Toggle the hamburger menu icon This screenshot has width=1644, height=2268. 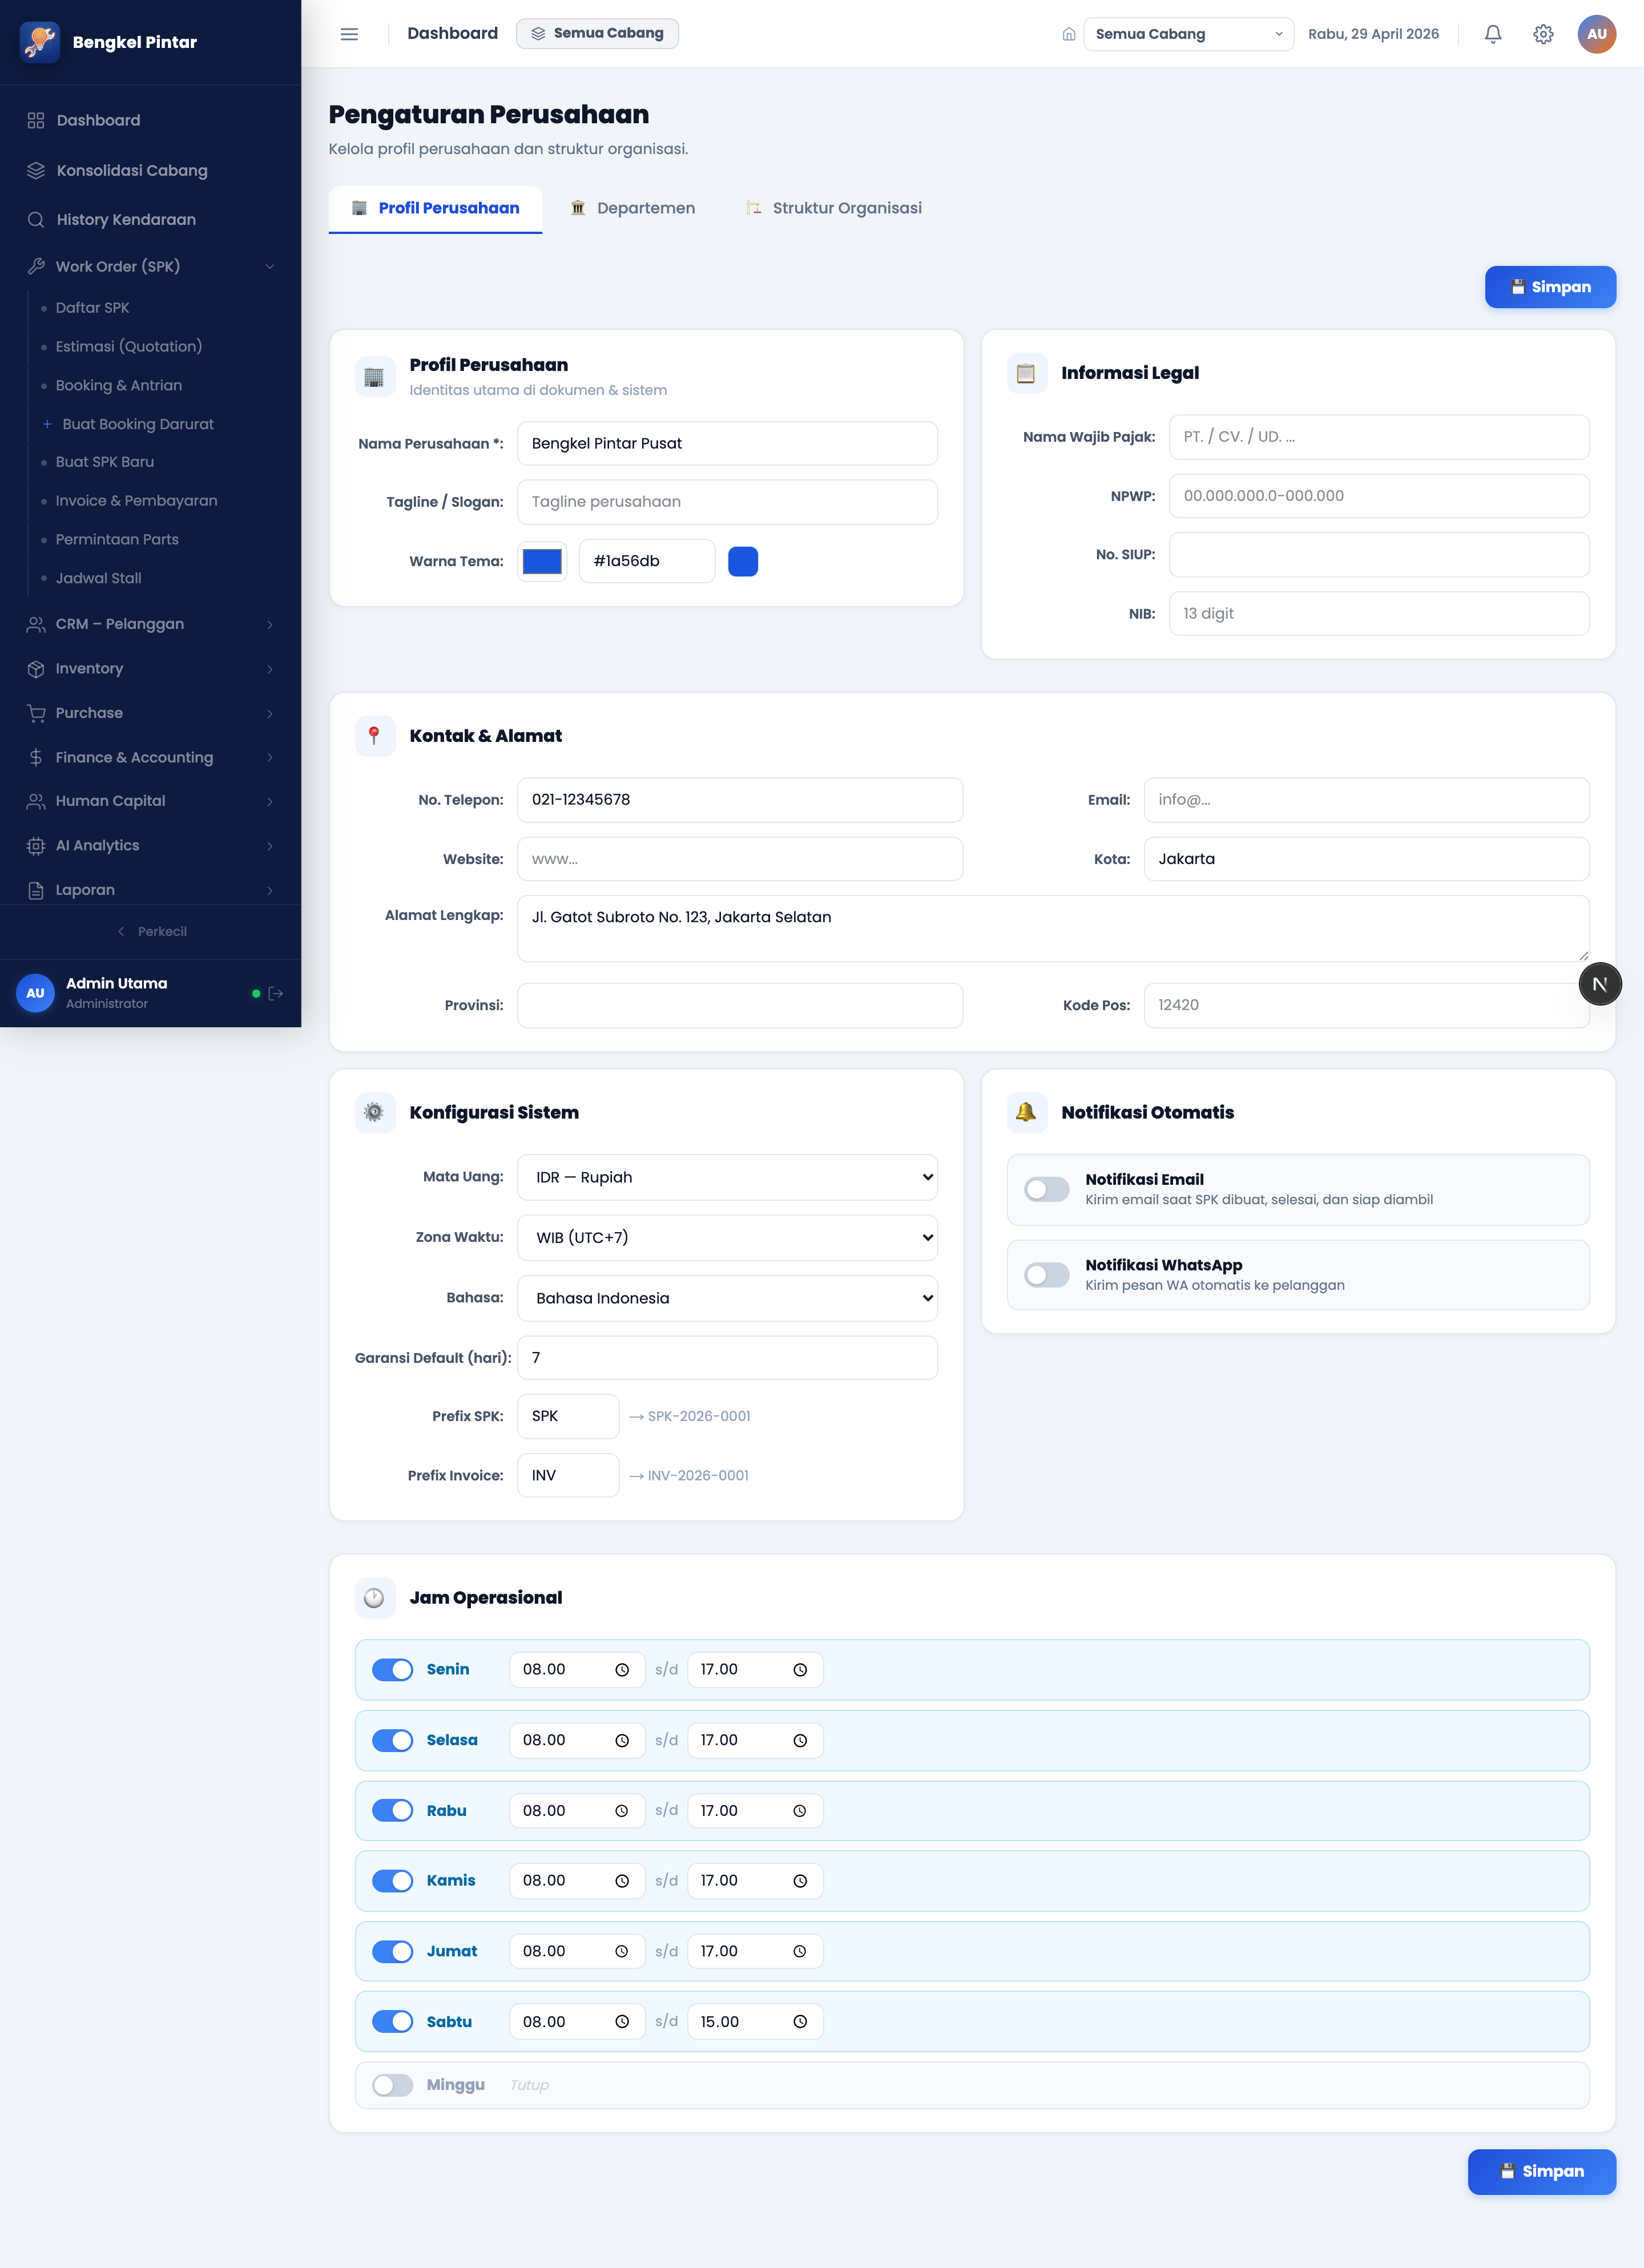point(349,34)
